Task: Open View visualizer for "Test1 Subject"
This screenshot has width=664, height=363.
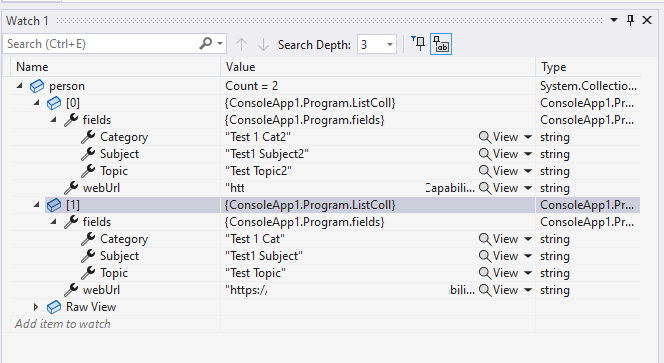Action: (498, 256)
